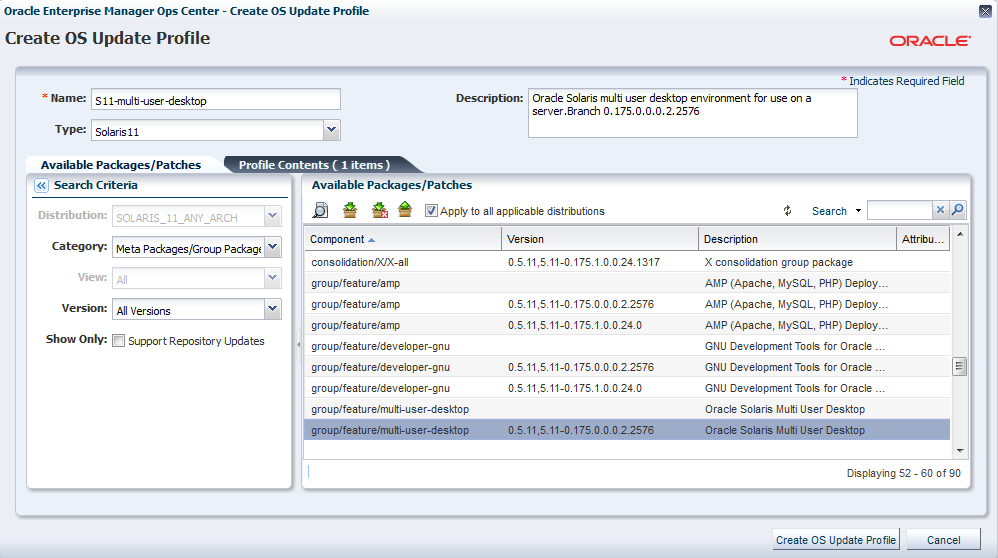The height and width of the screenshot is (558, 998).
Task: Sort by the Version column header
Action: click(600, 239)
